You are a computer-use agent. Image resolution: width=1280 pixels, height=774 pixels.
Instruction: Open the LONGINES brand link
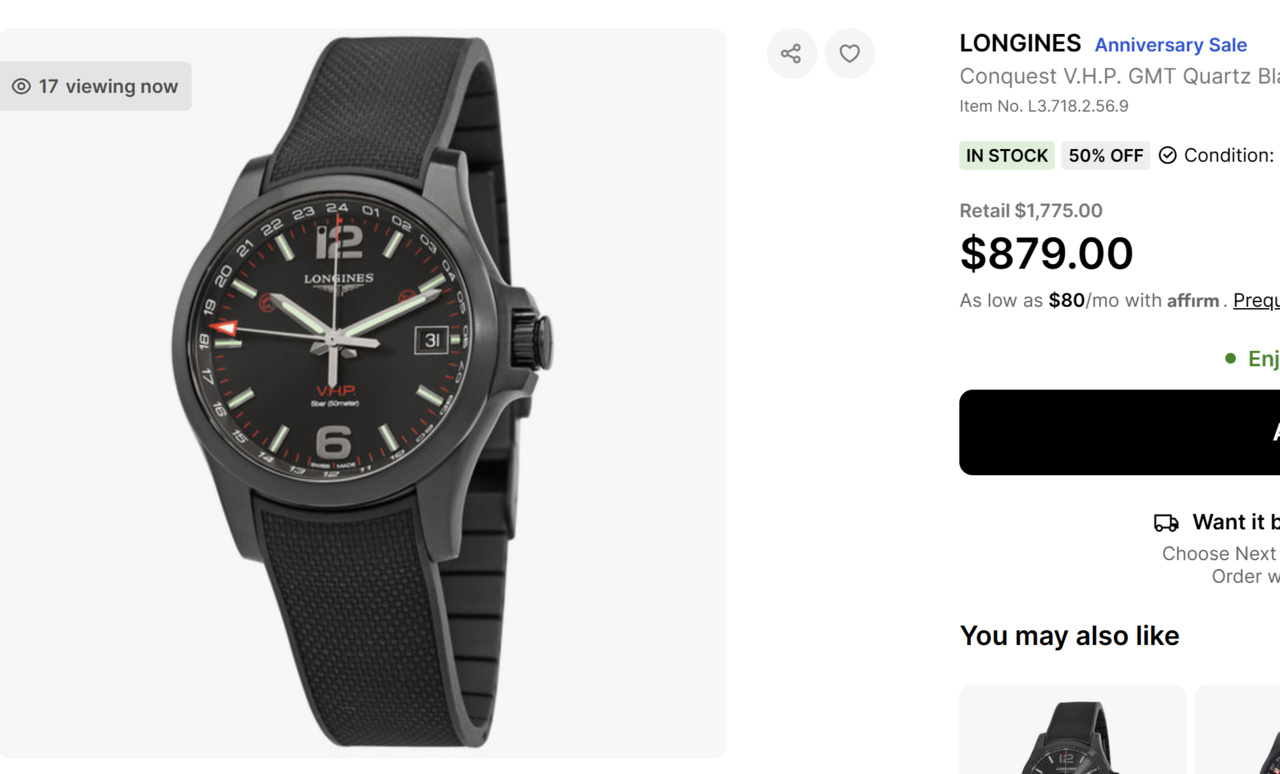point(1020,44)
